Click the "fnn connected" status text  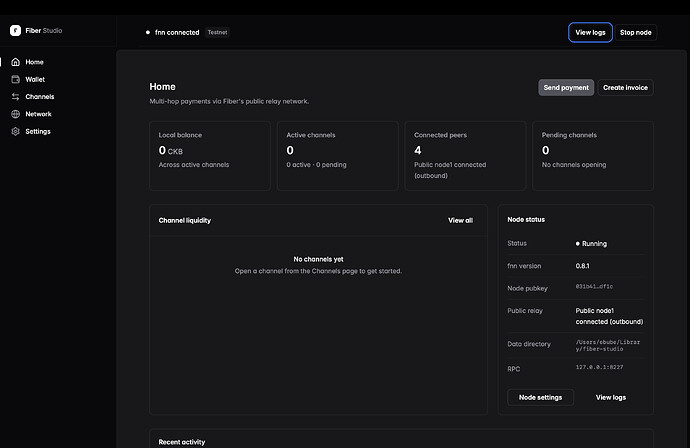click(x=177, y=33)
